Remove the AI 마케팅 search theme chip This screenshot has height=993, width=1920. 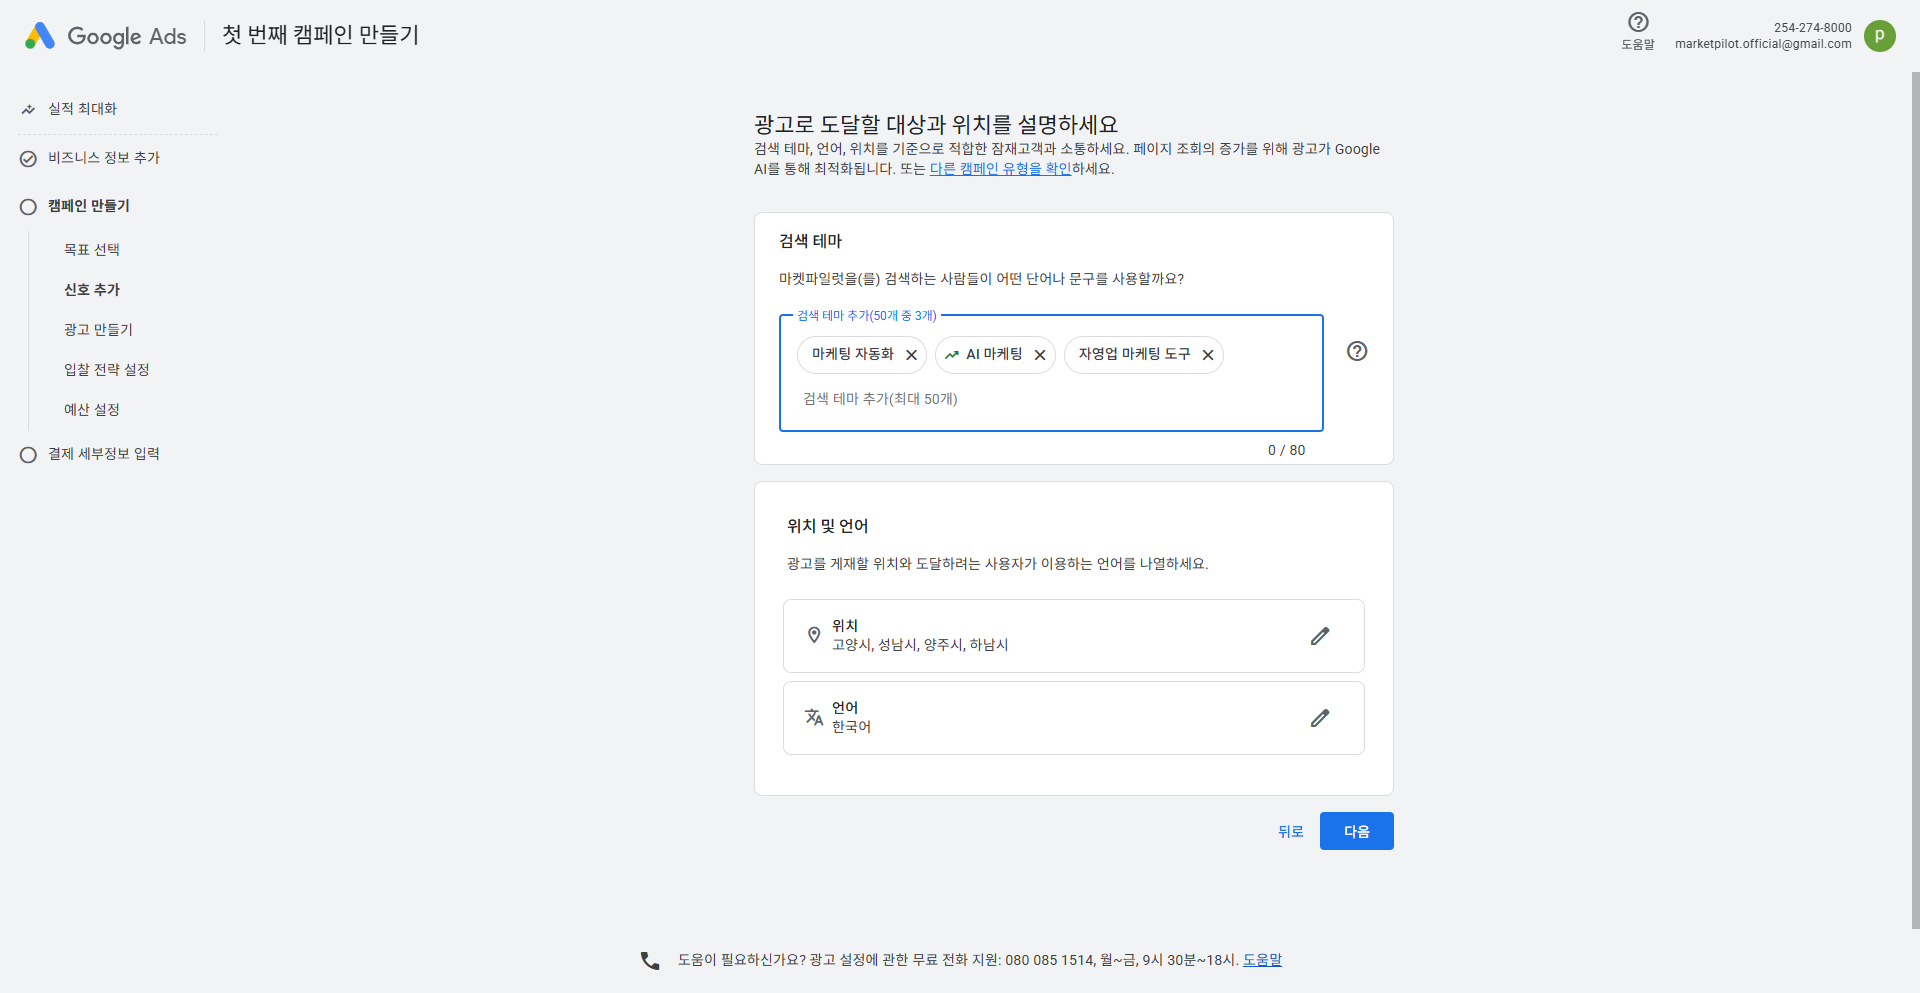point(1040,355)
